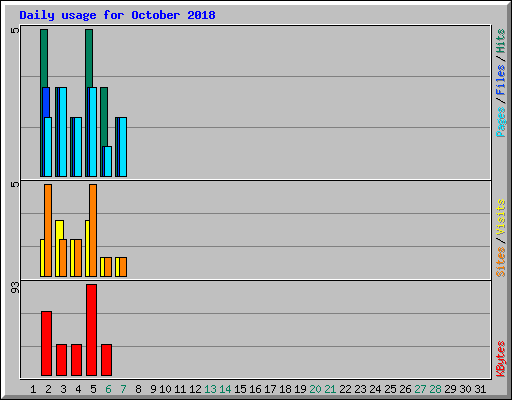Click the yellow Visits bar for day 3

tap(59, 230)
